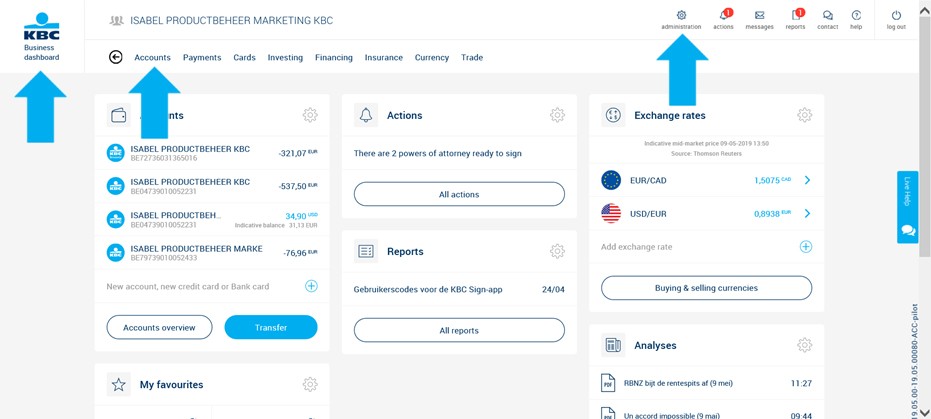
Task: Click the Reports widget icon
Action: [366, 251]
